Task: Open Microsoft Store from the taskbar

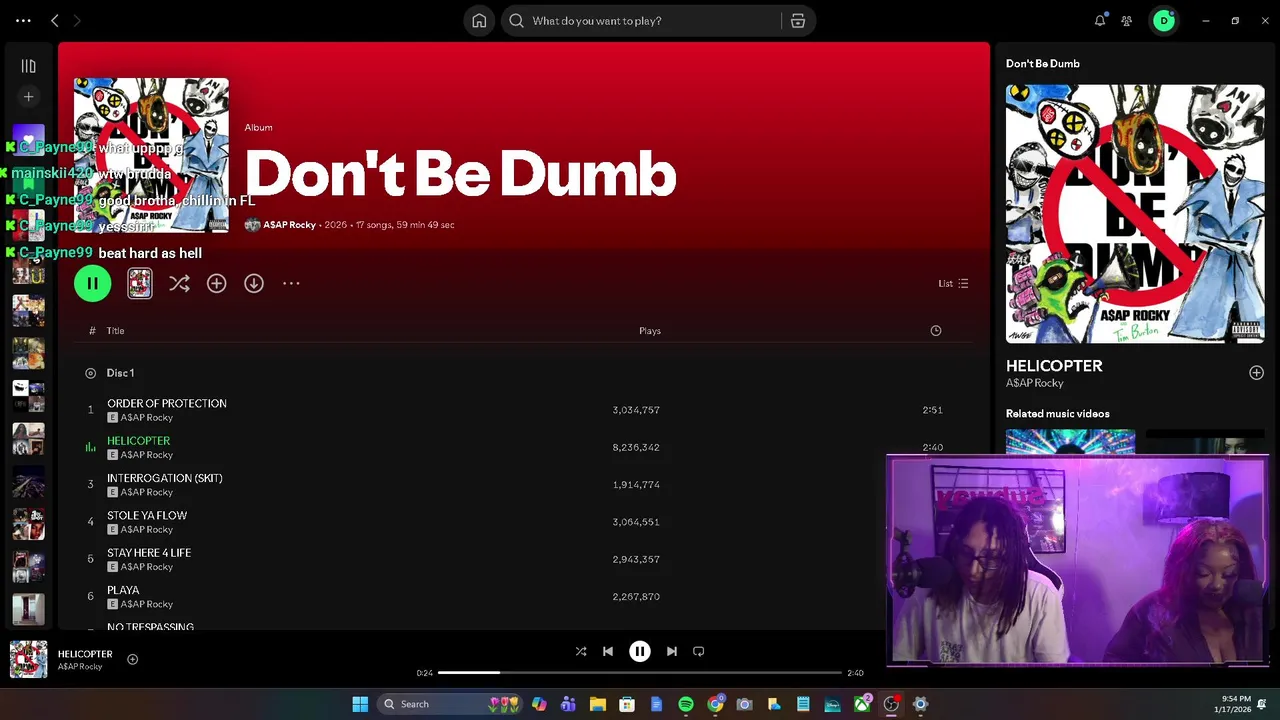Action: (x=627, y=704)
